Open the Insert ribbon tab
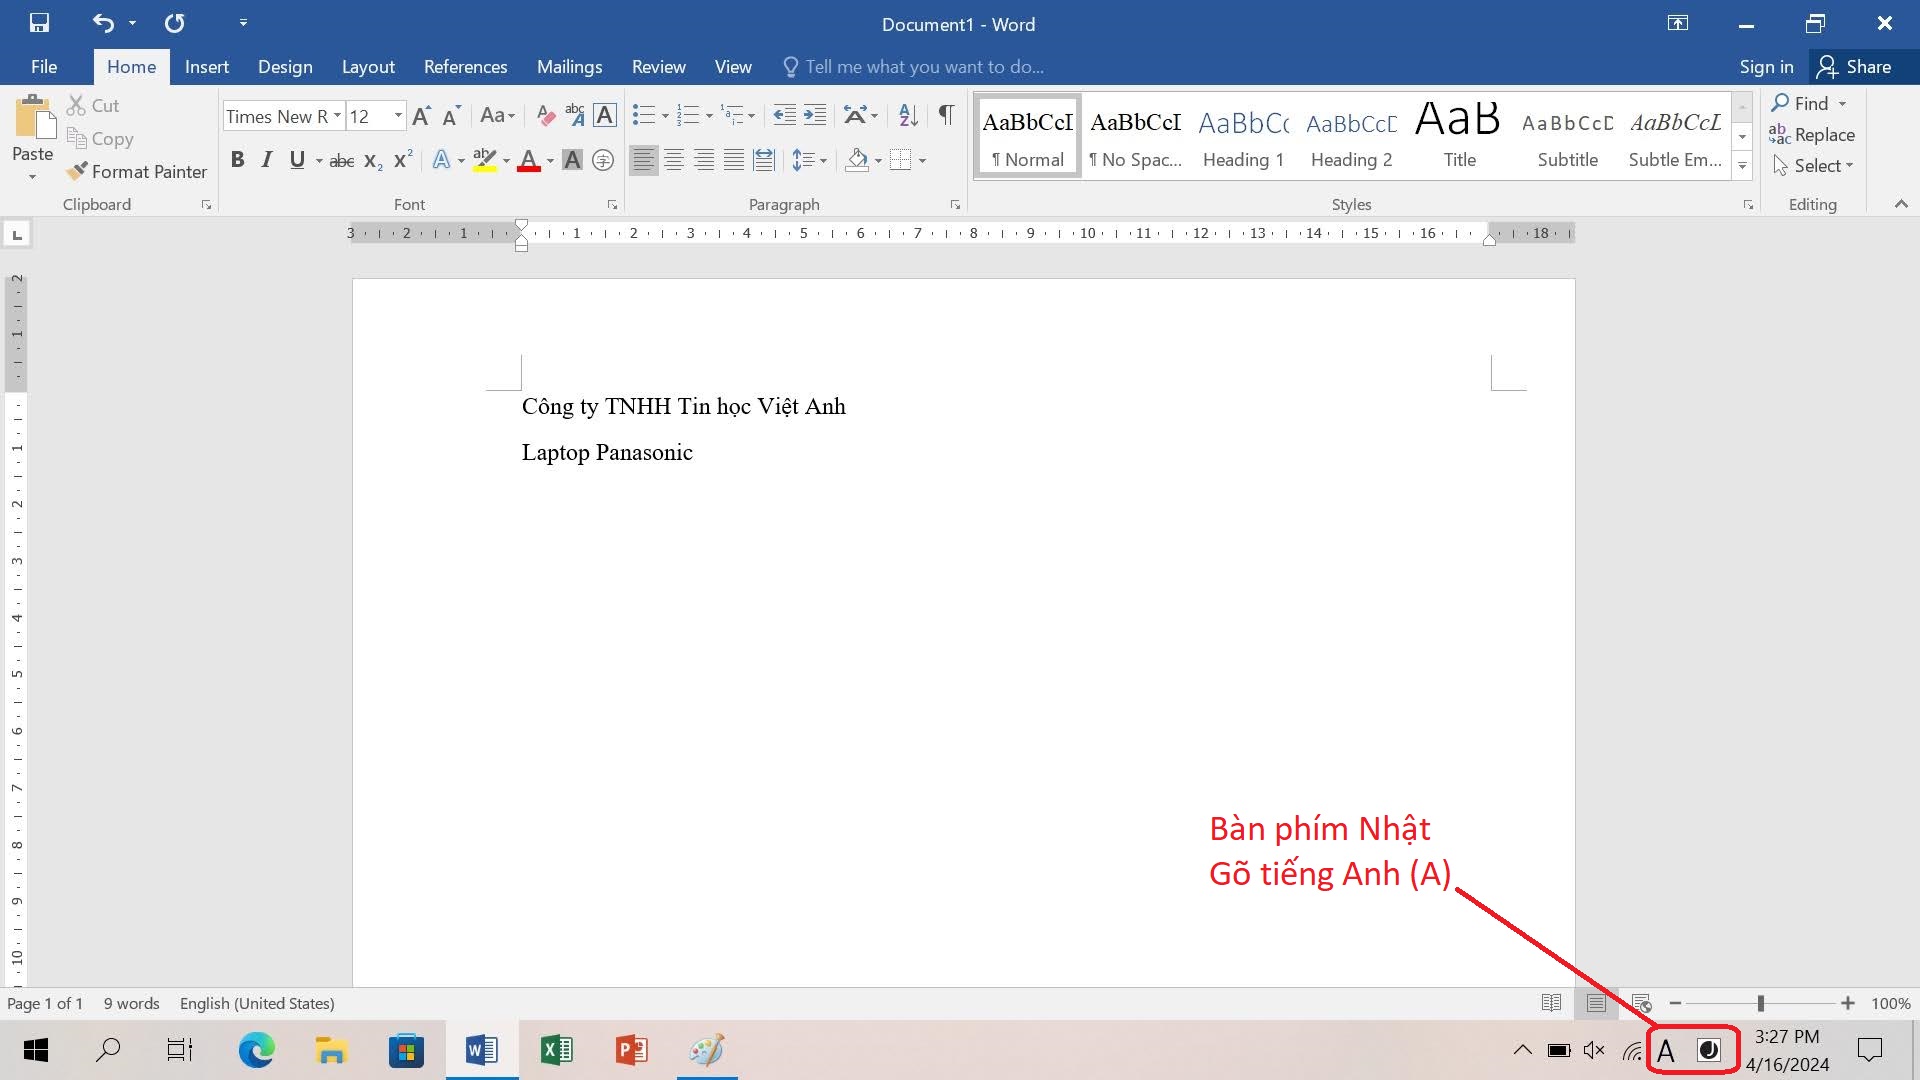The height and width of the screenshot is (1080, 1920). pyautogui.click(x=206, y=67)
